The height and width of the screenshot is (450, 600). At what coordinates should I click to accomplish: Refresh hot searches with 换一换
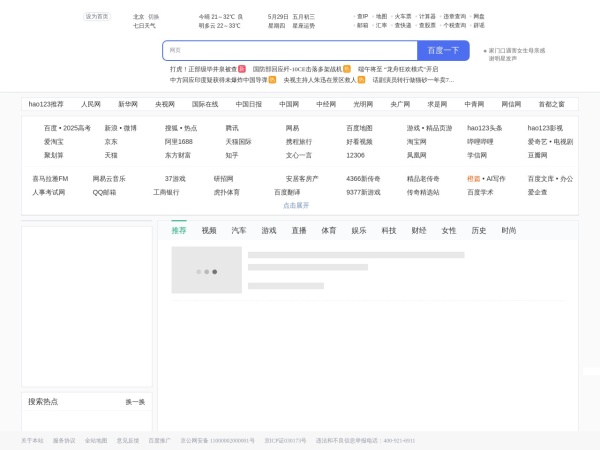tap(135, 402)
